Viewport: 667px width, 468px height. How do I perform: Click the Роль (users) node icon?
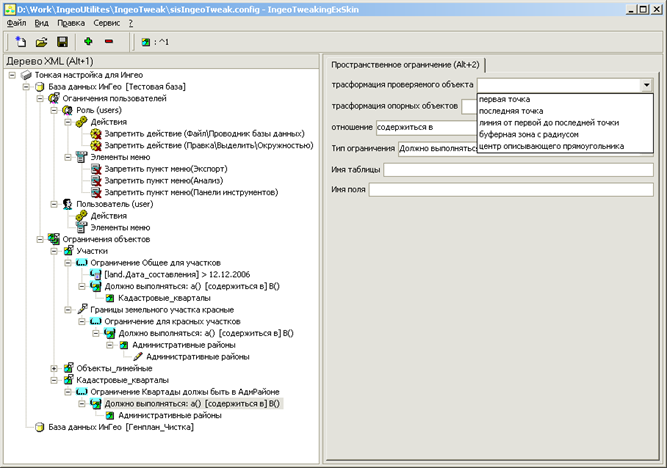[67, 110]
